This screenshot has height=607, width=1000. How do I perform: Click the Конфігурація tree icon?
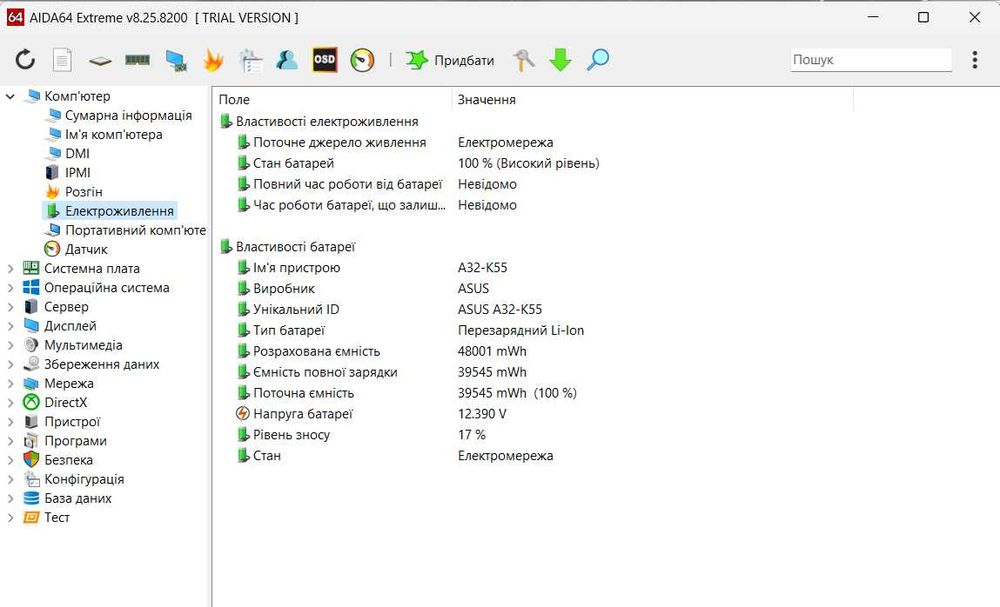[31, 479]
